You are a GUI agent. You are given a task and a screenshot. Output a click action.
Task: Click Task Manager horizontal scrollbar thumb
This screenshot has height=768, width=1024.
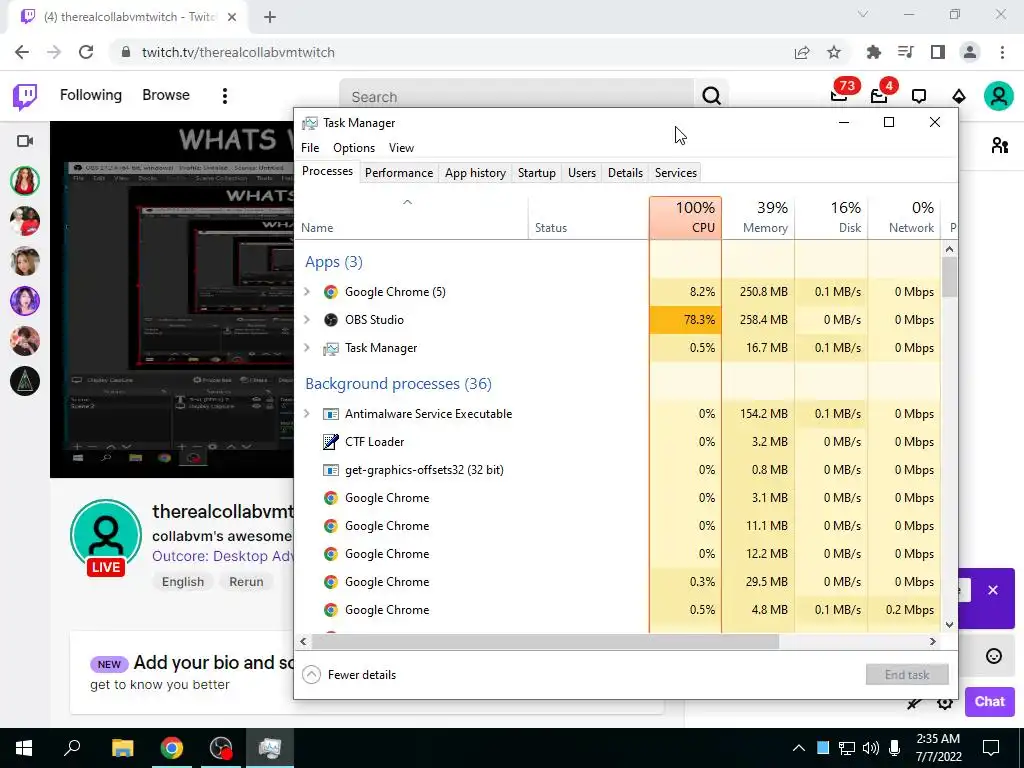(545, 641)
